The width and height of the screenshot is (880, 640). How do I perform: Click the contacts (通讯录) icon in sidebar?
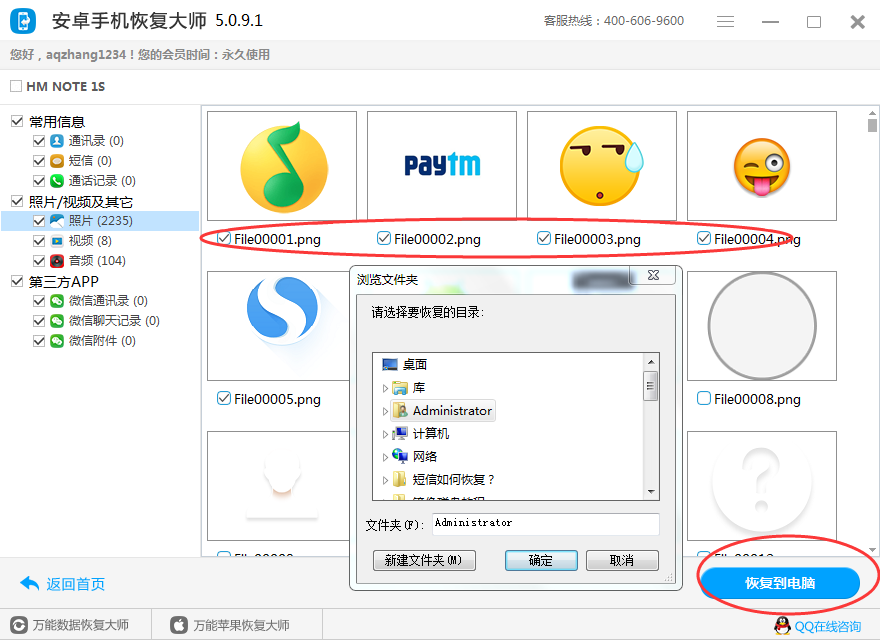point(57,141)
